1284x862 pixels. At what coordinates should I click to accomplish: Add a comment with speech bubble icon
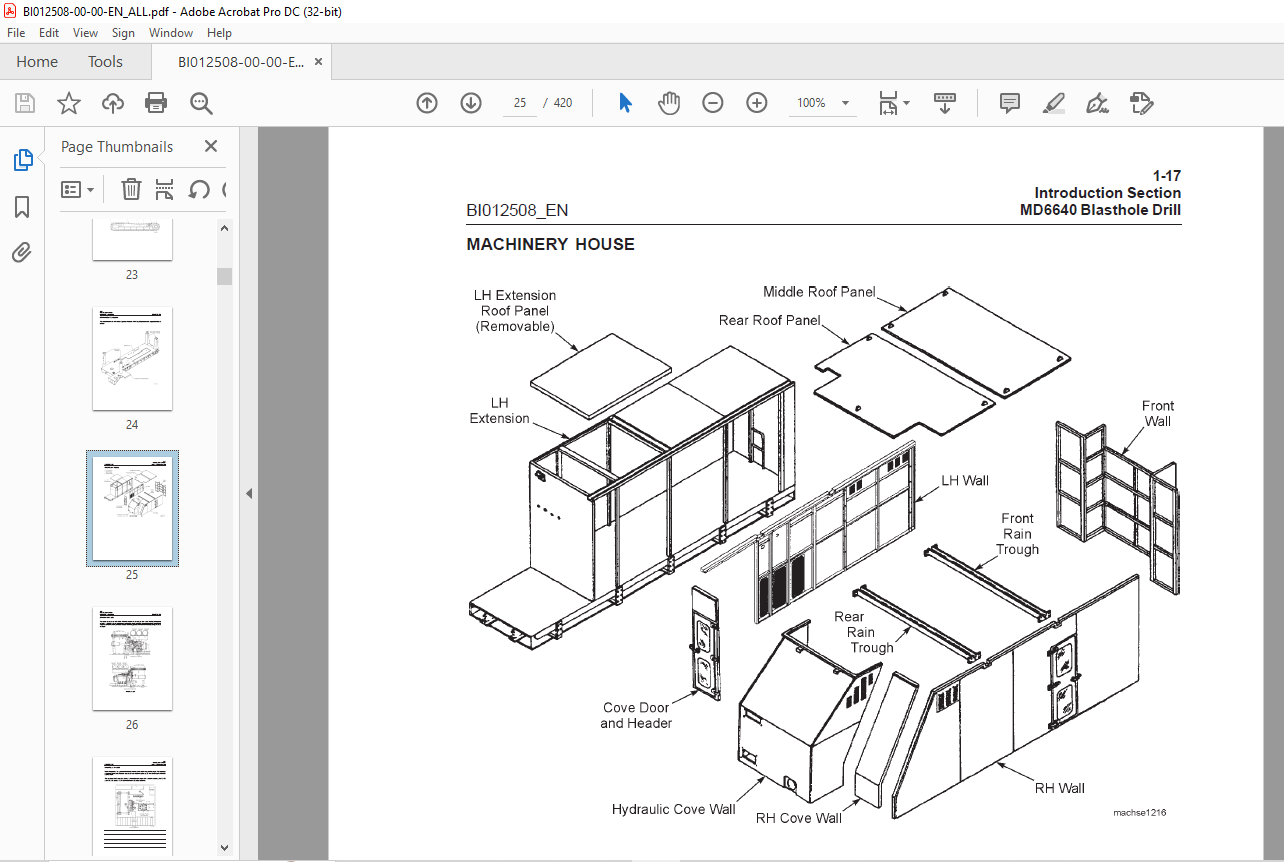click(1010, 103)
